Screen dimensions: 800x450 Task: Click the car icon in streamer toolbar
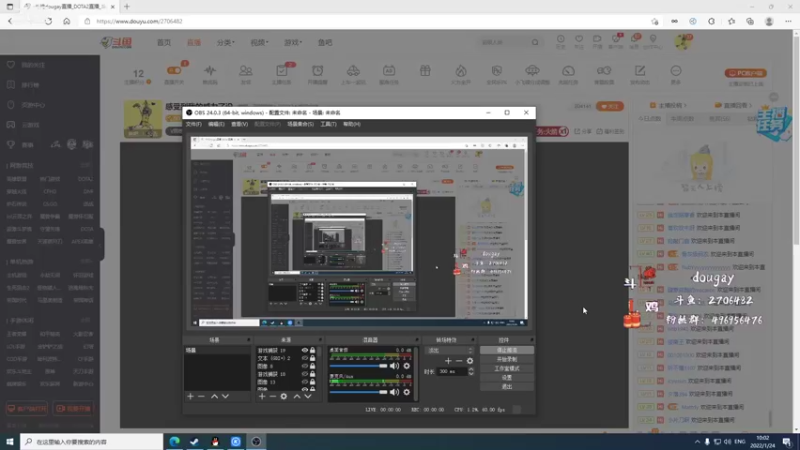pos(353,70)
